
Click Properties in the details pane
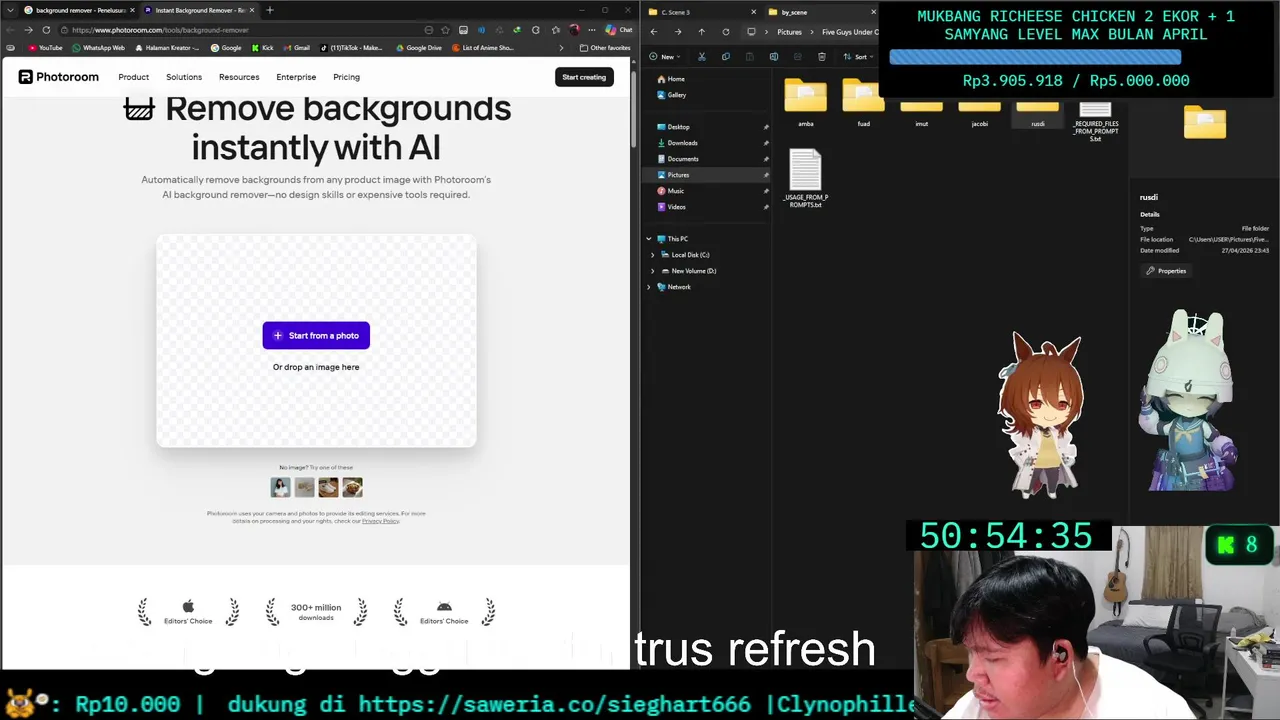(x=1166, y=271)
